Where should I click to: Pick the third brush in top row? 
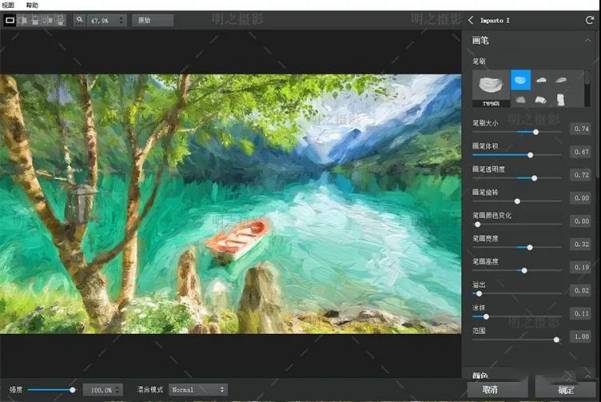[562, 80]
